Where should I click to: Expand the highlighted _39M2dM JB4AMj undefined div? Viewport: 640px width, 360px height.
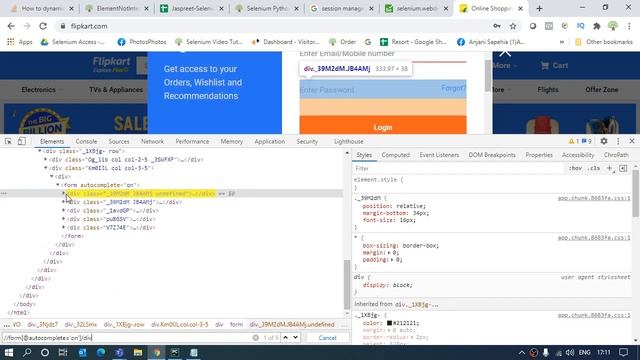click(63, 193)
